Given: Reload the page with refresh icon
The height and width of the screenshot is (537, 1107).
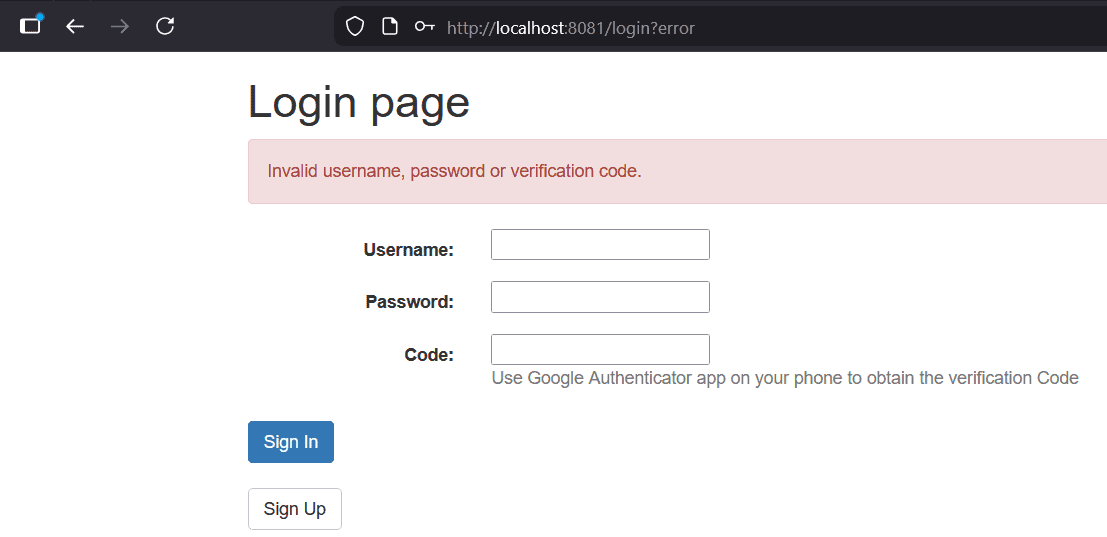Looking at the screenshot, I should coord(165,27).
